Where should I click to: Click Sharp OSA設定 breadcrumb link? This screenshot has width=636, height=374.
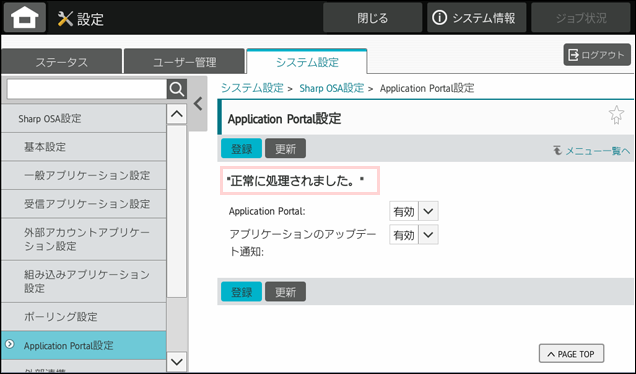click(x=331, y=88)
